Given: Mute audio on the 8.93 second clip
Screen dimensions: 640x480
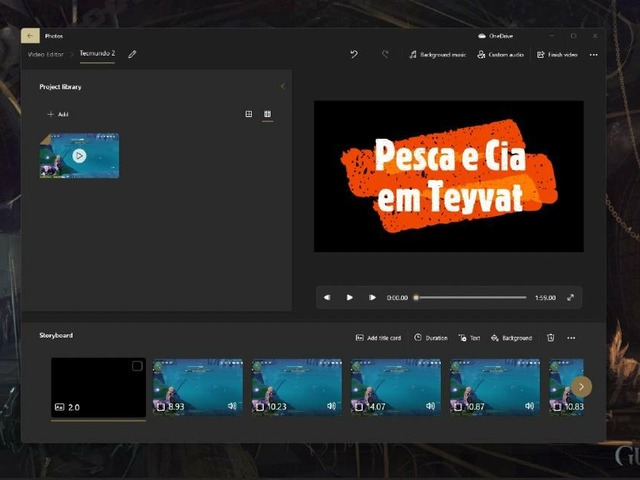Looking at the screenshot, I should point(232,406).
